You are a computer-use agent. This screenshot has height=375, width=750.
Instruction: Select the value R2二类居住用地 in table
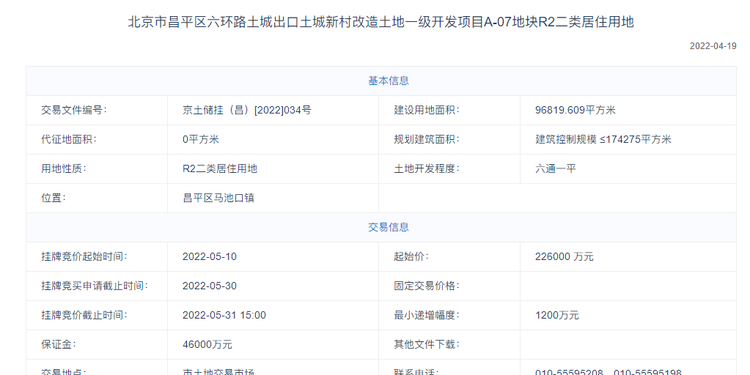220,169
